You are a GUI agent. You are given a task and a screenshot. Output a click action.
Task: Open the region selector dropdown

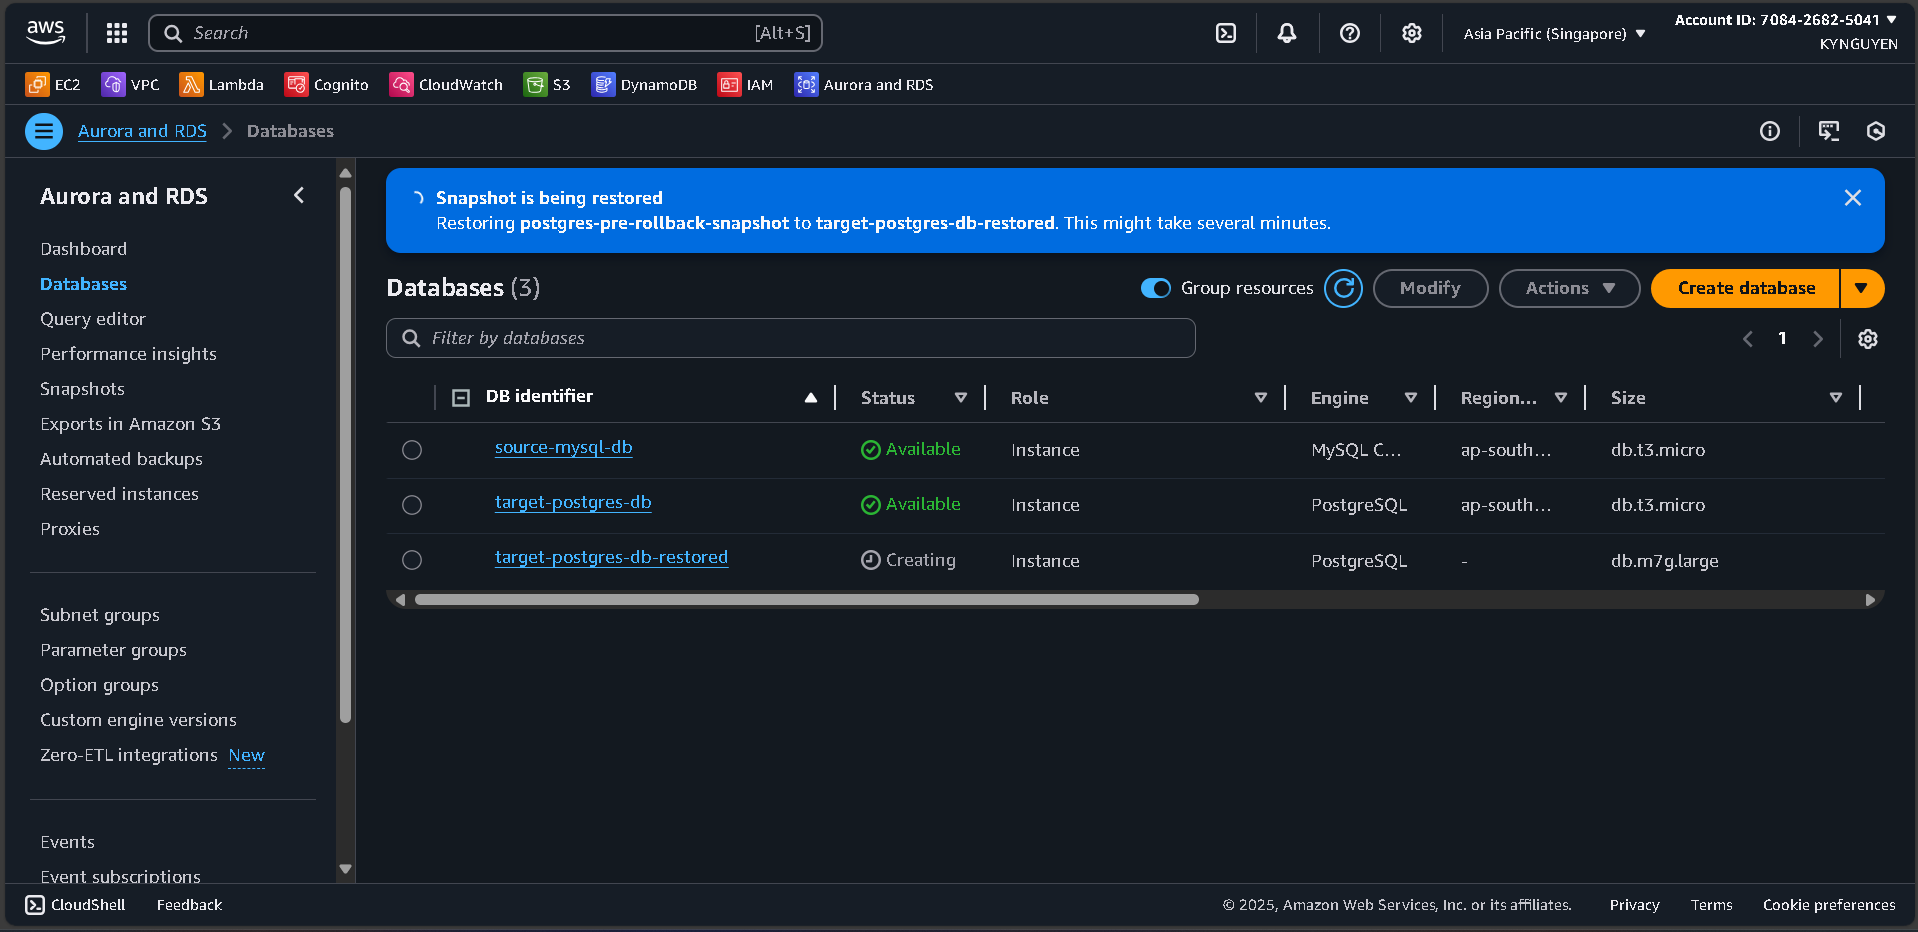pos(1551,33)
